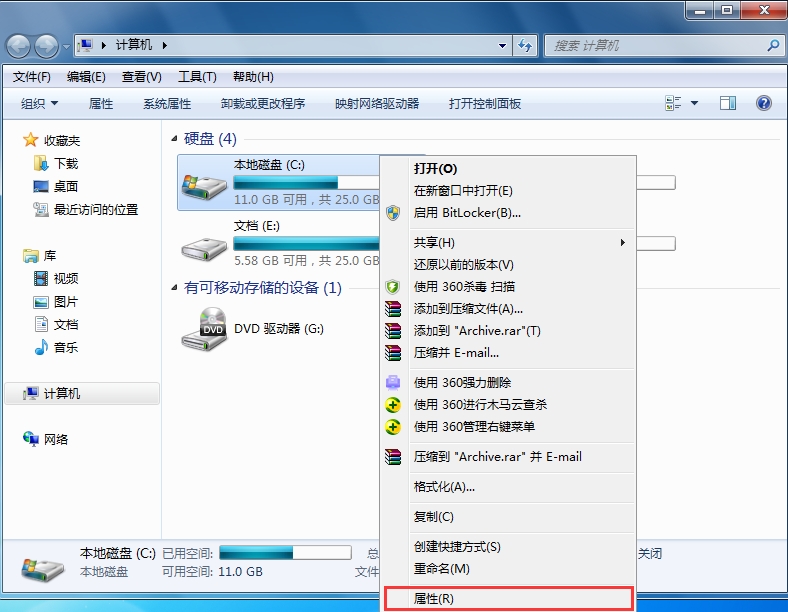Open the view options dropdown arrow

[x=694, y=103]
